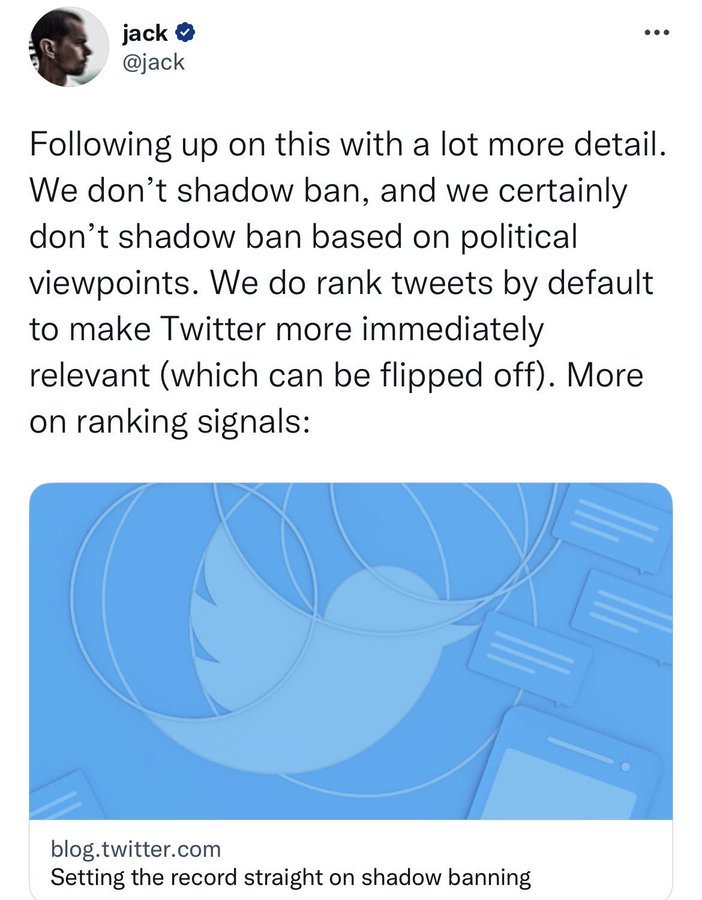Click the text "More on ranking signals:"
702x900 pixels.
point(336,398)
